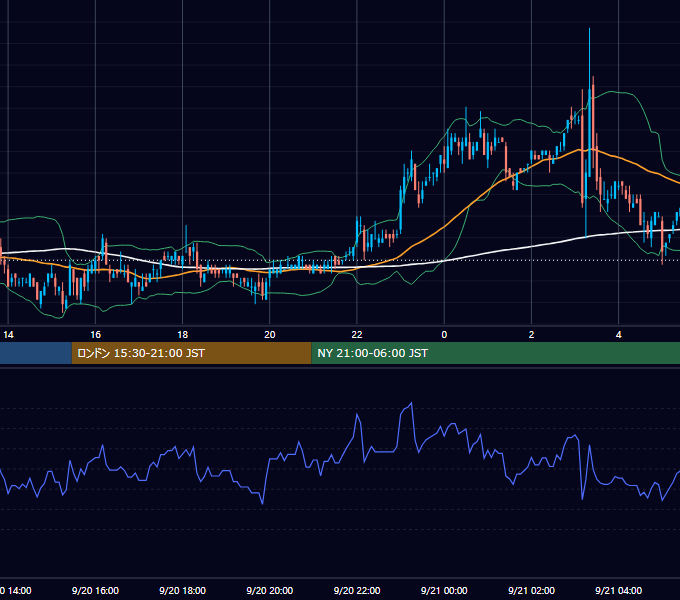Click the 0 hour axis label
Image resolution: width=680 pixels, height=600 pixels.
444,335
